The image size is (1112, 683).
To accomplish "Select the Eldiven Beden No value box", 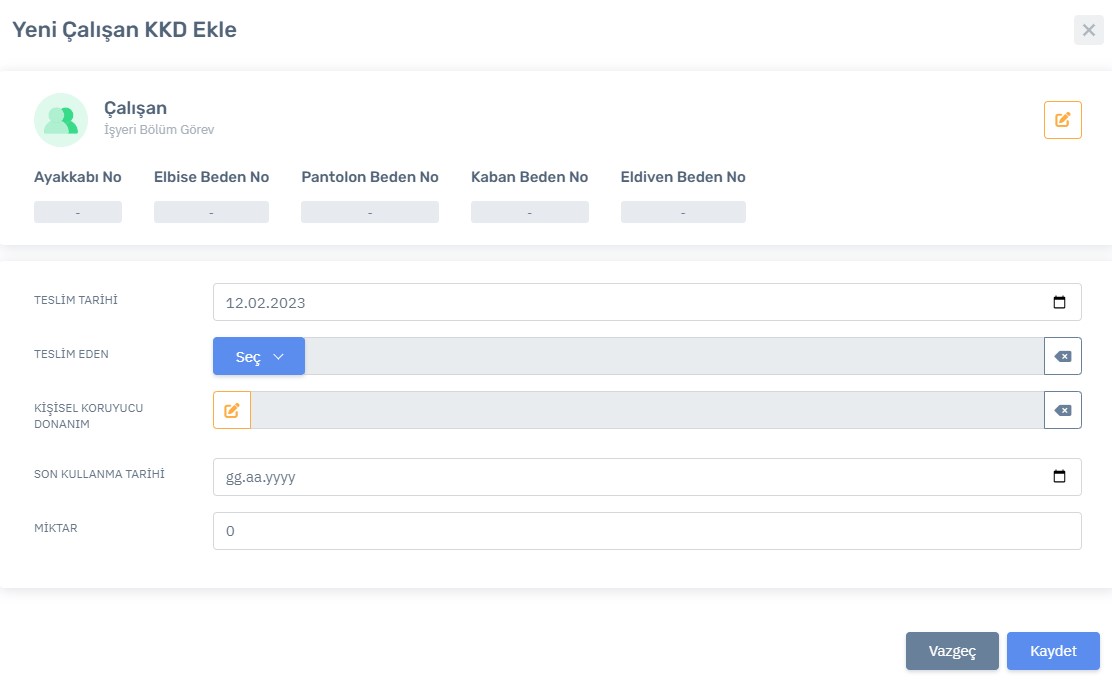I will pos(683,212).
